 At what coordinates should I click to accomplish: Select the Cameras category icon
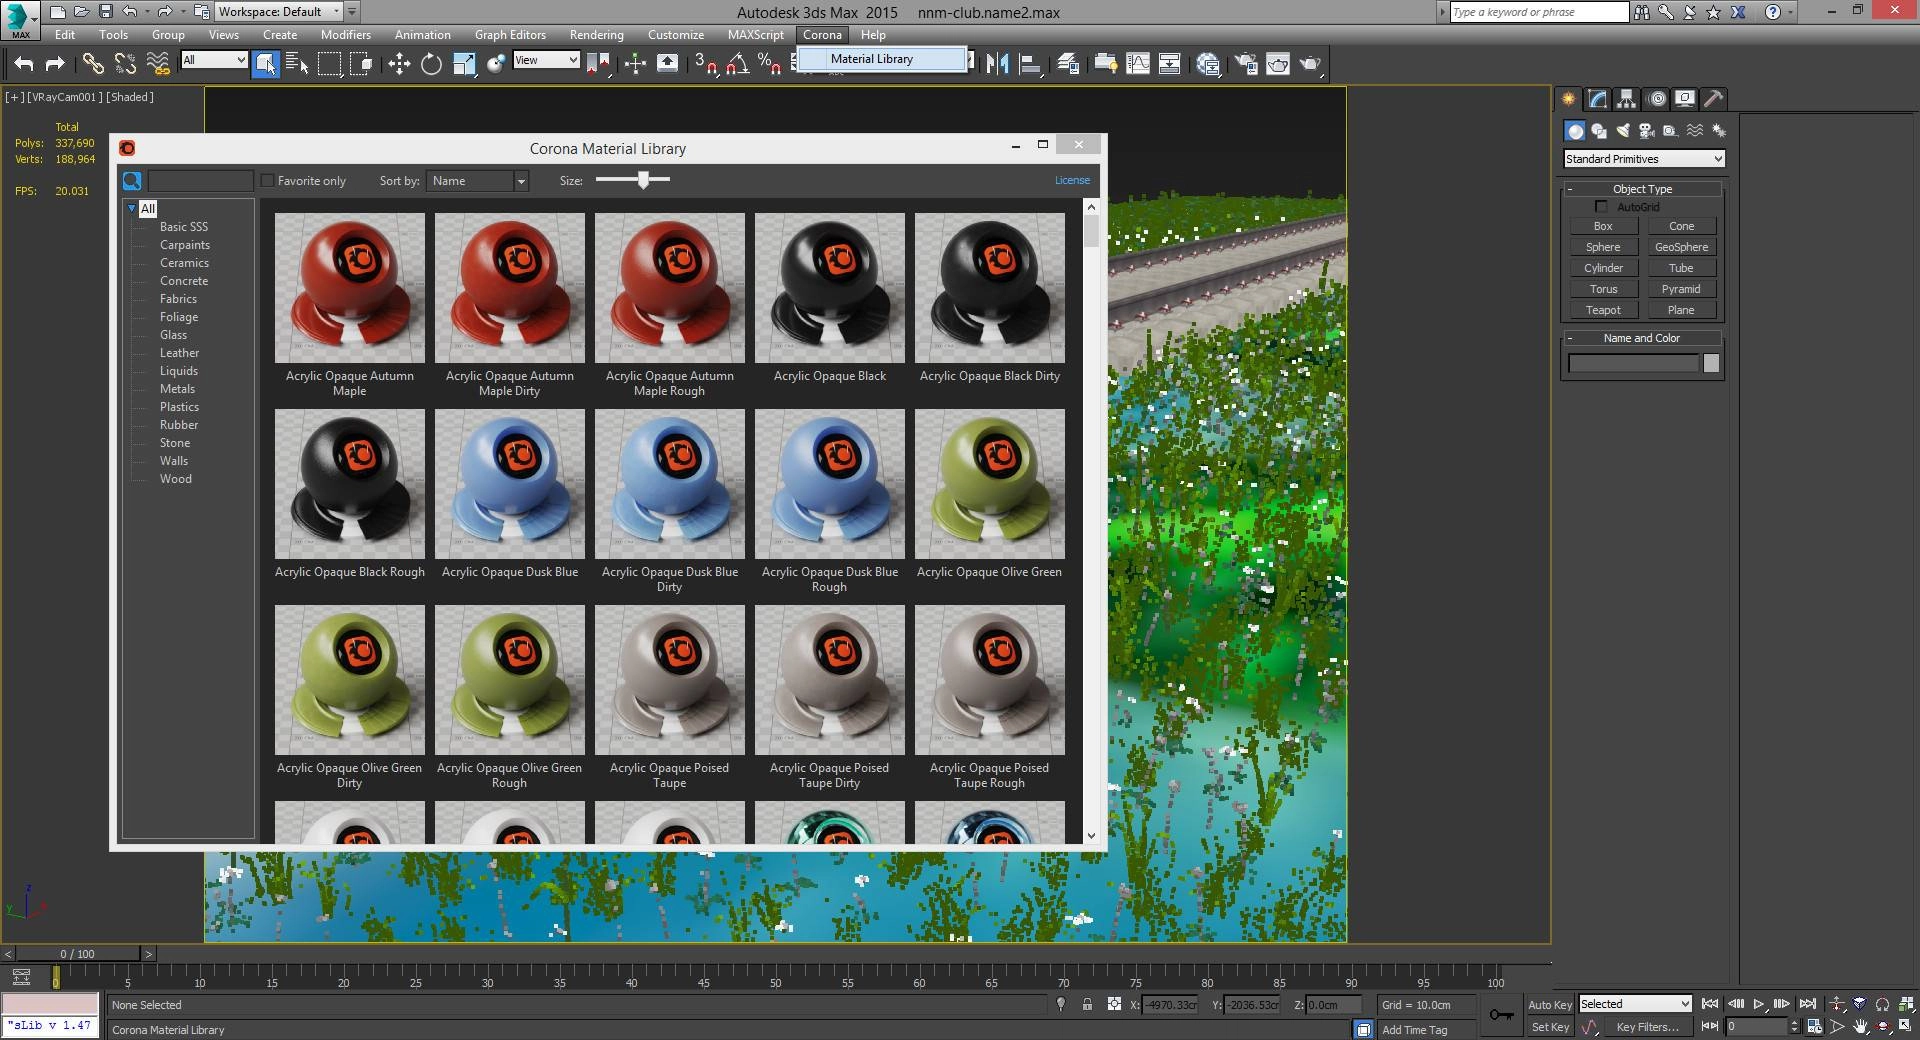click(1647, 131)
